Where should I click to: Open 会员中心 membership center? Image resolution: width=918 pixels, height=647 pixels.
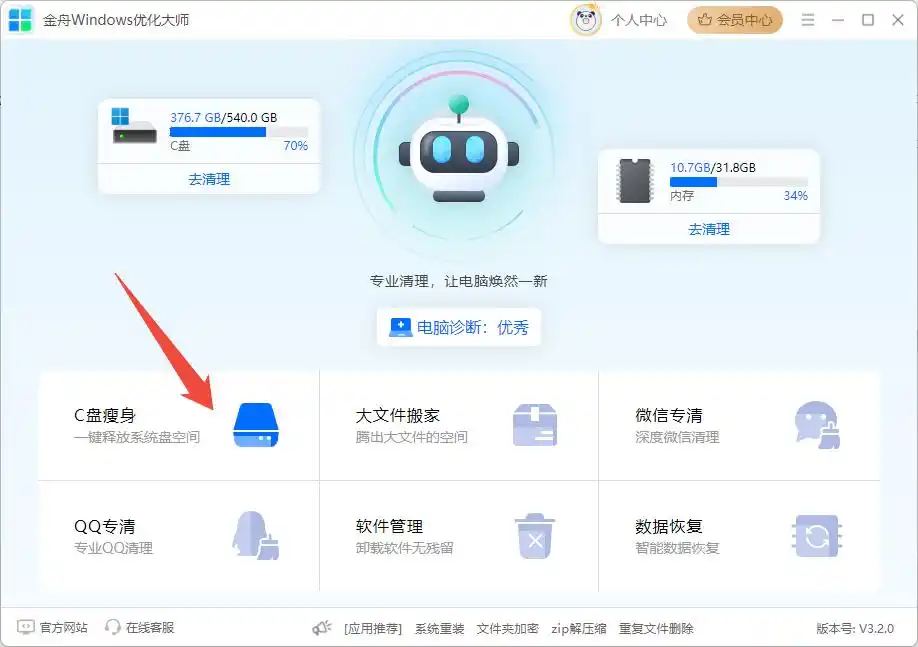tap(735, 19)
